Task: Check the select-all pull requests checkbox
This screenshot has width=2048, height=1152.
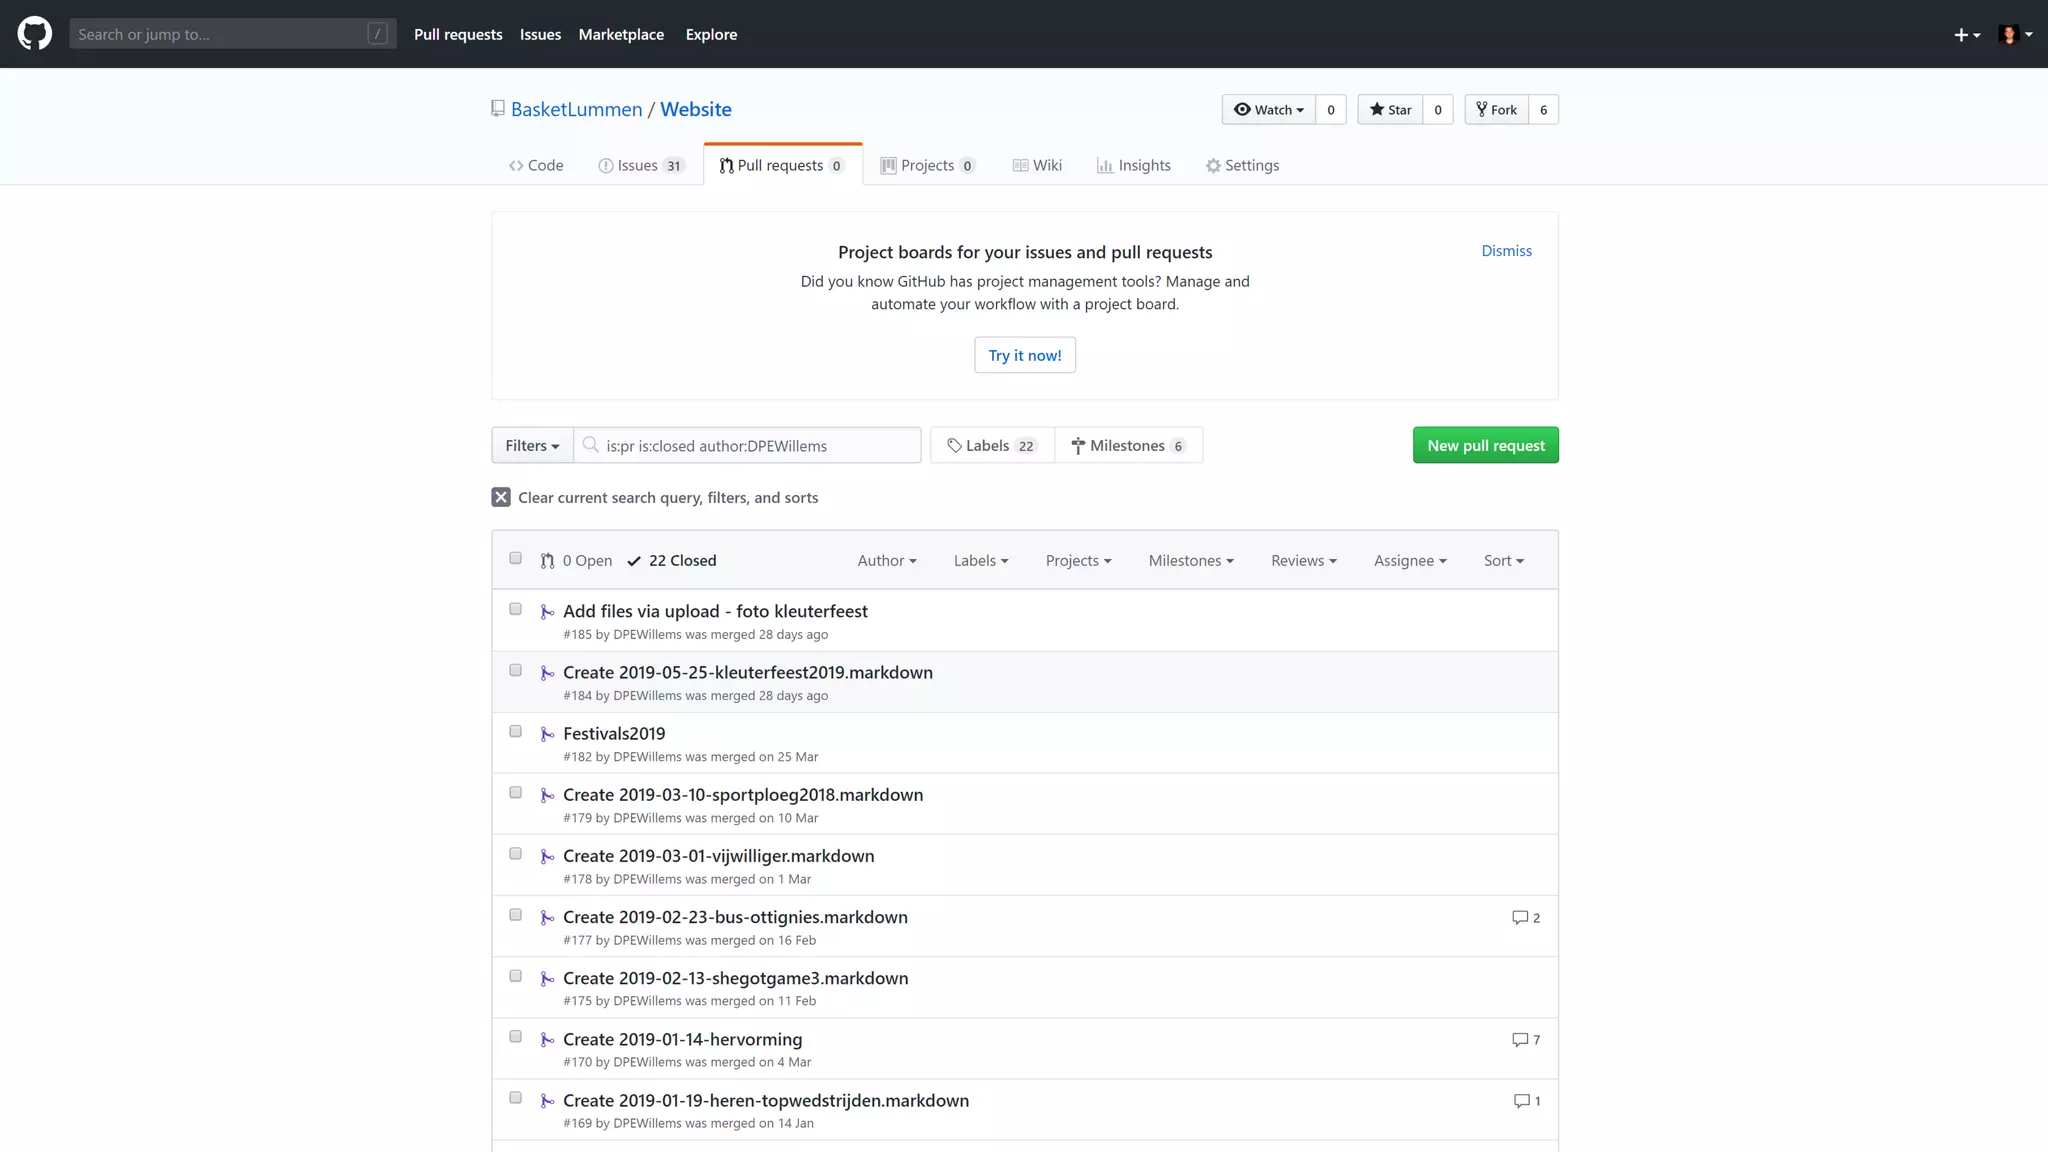Action: (515, 558)
